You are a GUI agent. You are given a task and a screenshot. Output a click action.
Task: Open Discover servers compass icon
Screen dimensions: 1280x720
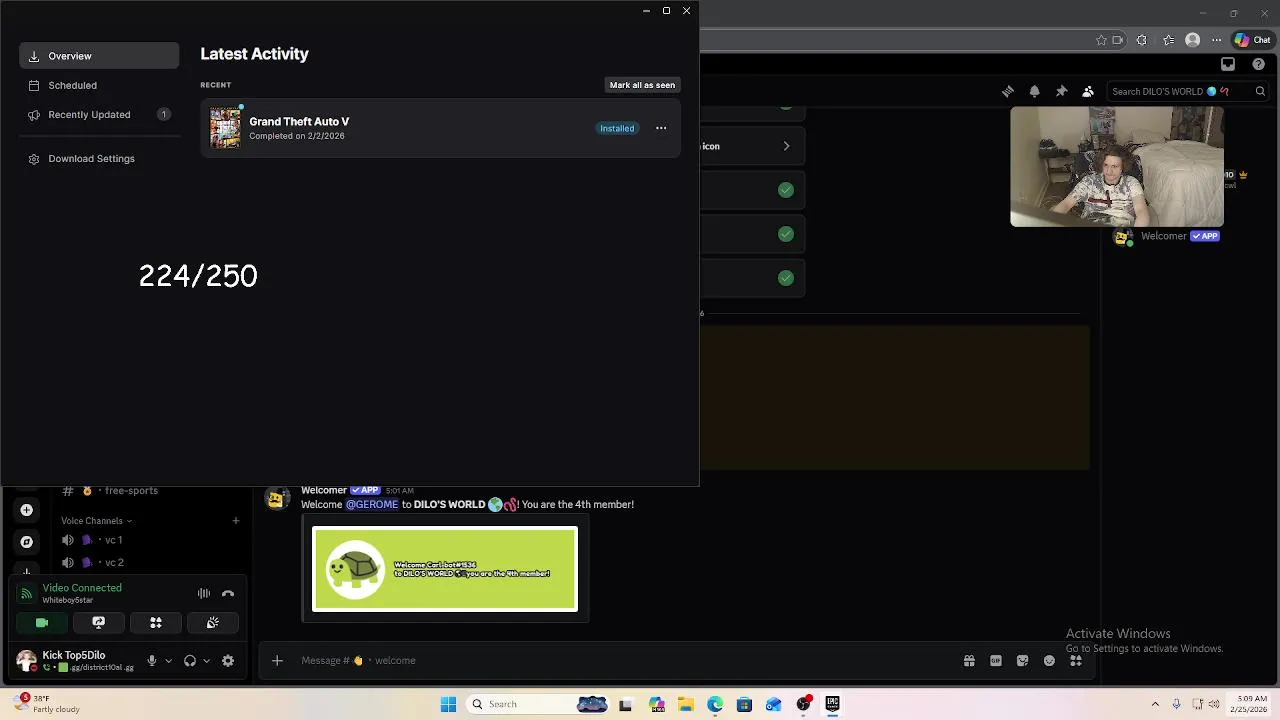[x=26, y=542]
